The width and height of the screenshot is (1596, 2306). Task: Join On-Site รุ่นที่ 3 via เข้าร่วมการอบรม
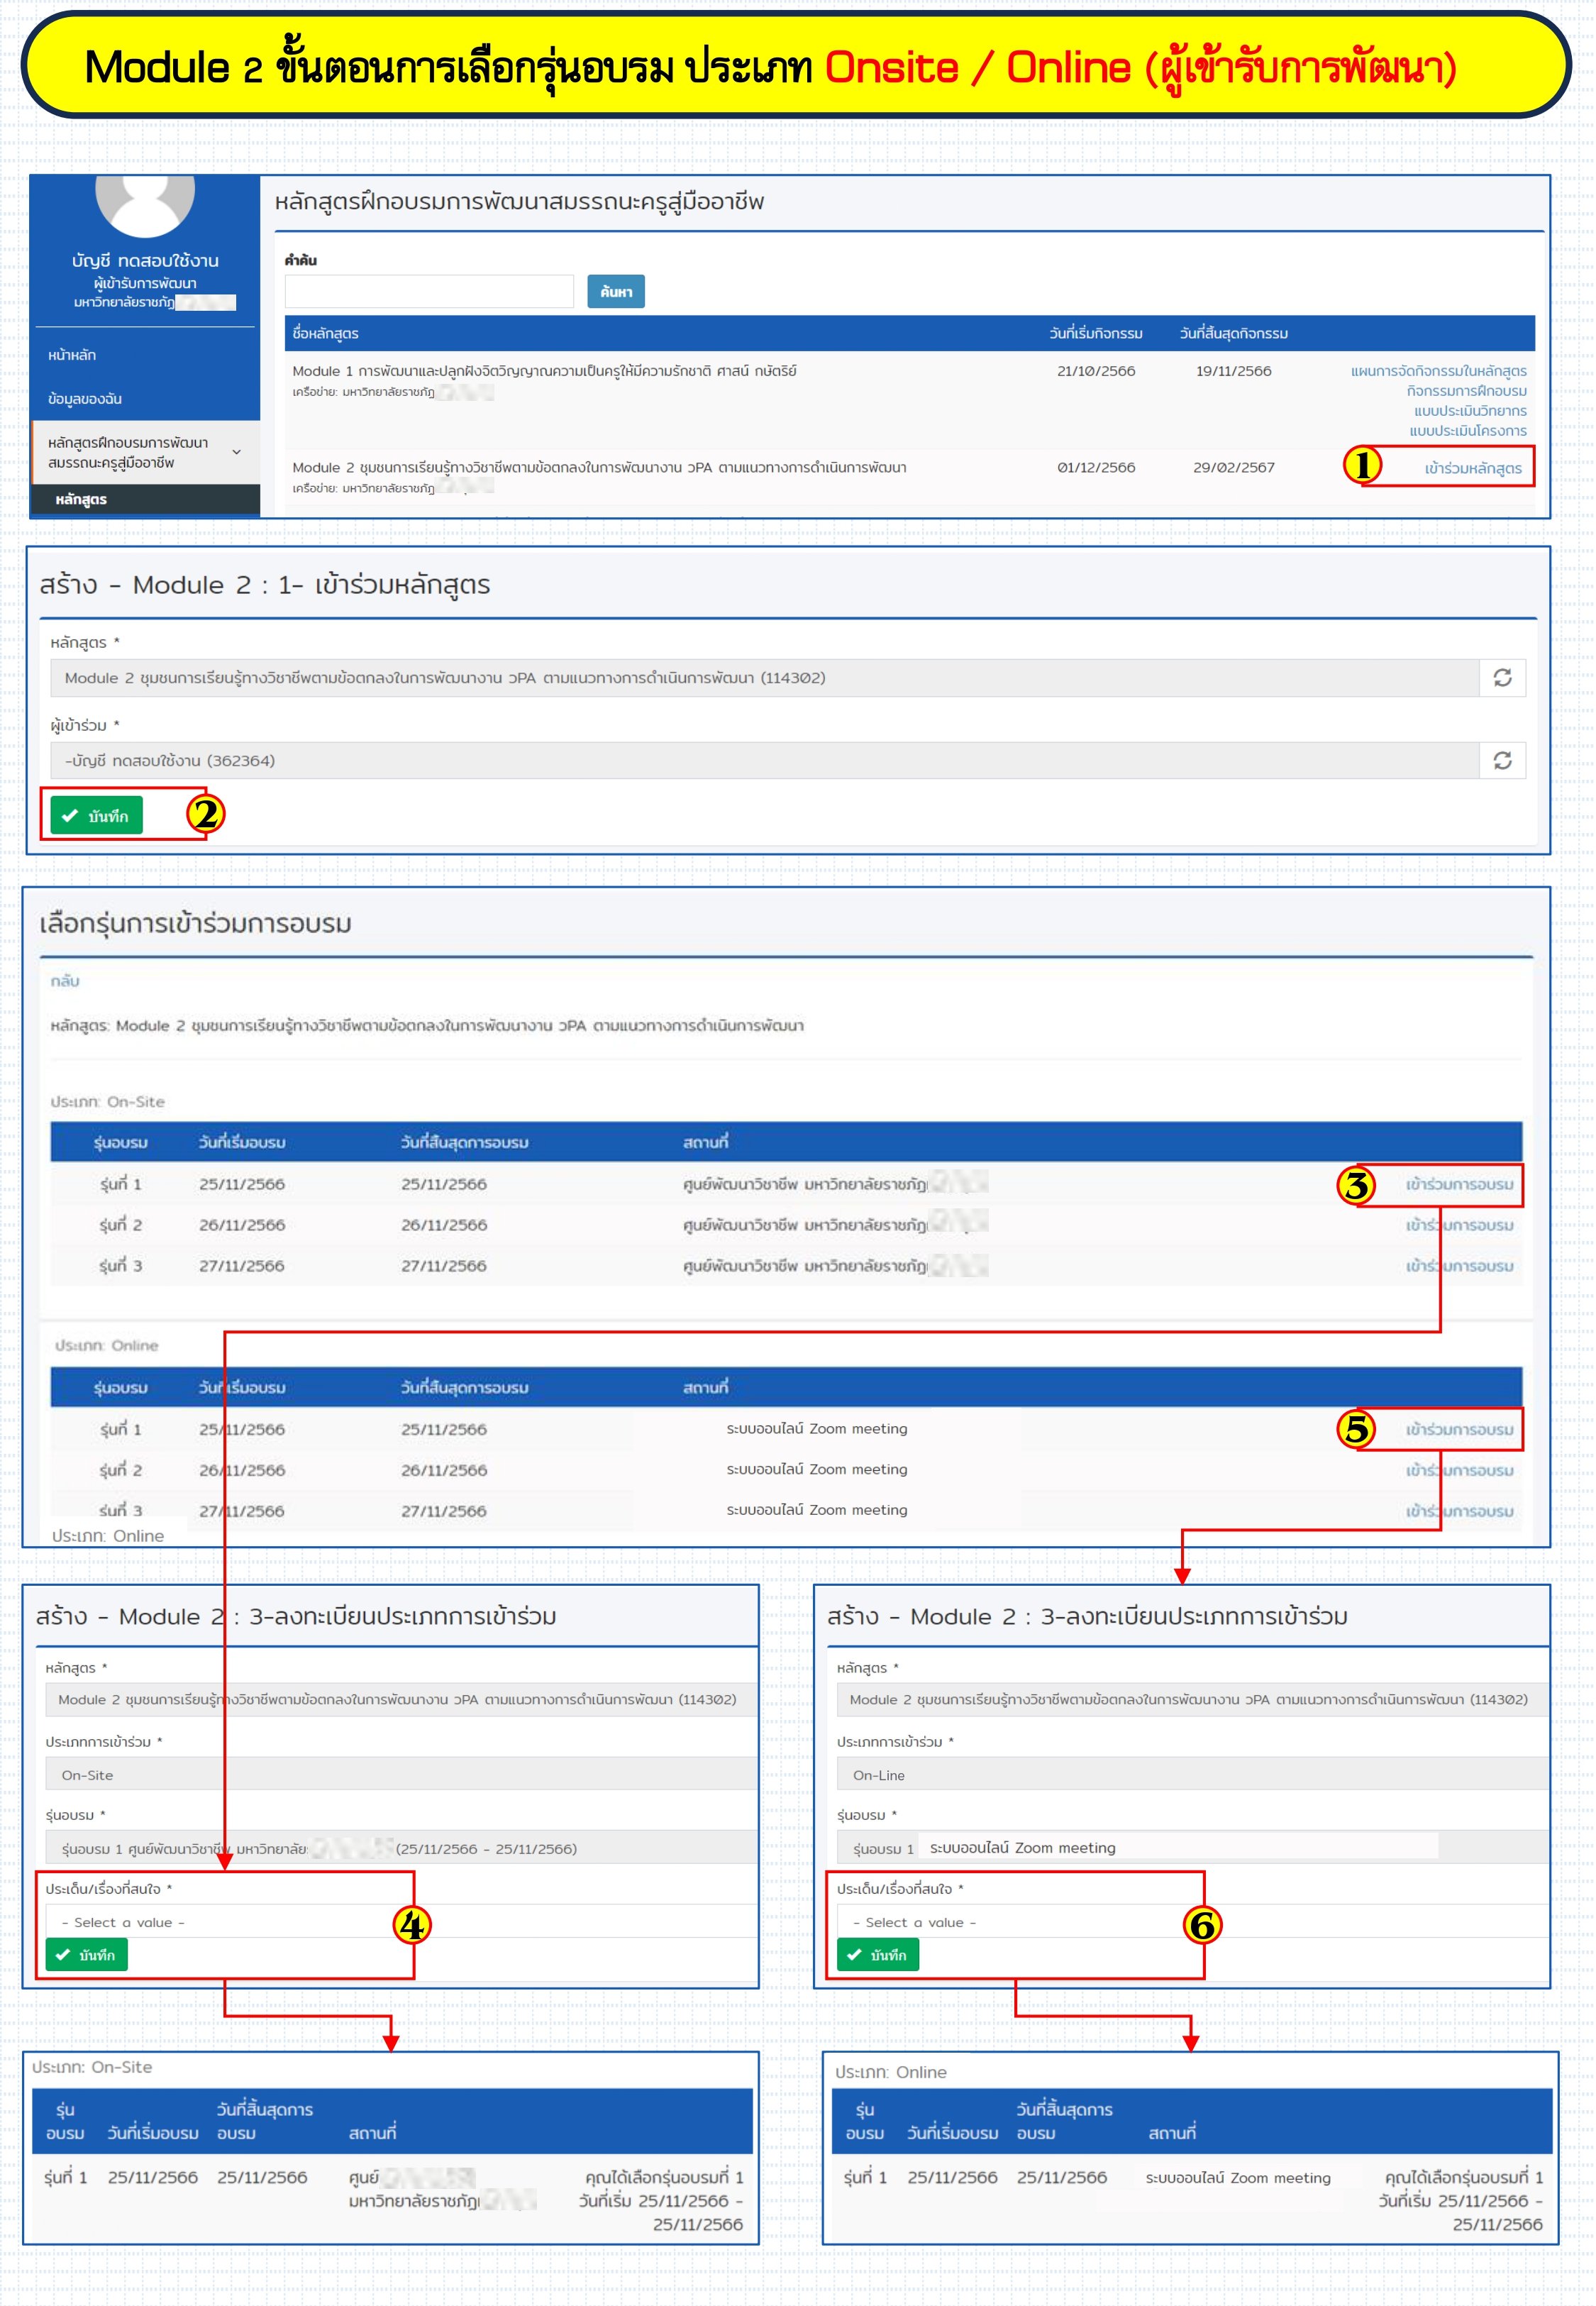point(1459,1266)
